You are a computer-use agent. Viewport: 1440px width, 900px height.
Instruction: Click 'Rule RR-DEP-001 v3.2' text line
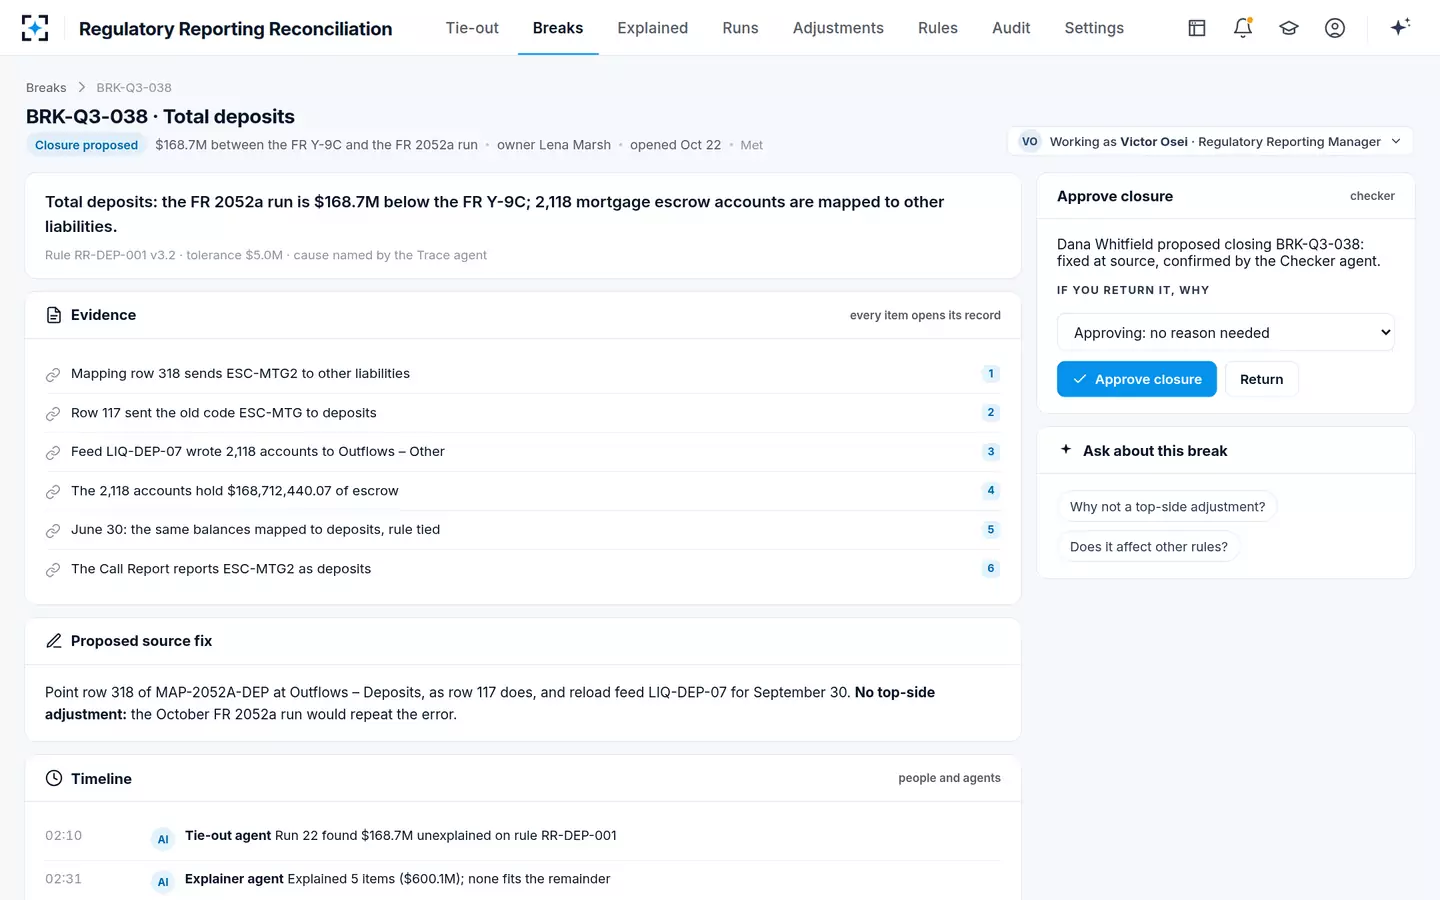click(x=266, y=255)
